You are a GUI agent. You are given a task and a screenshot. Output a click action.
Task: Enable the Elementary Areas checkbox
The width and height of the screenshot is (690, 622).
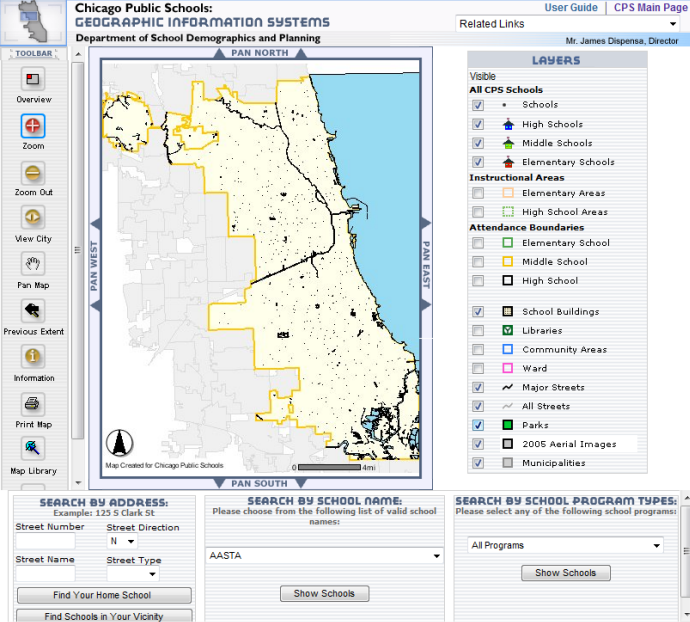[x=478, y=193]
